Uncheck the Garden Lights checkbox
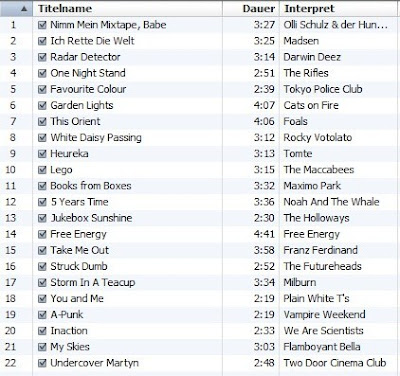This screenshot has height=376, width=400. pyautogui.click(x=42, y=105)
